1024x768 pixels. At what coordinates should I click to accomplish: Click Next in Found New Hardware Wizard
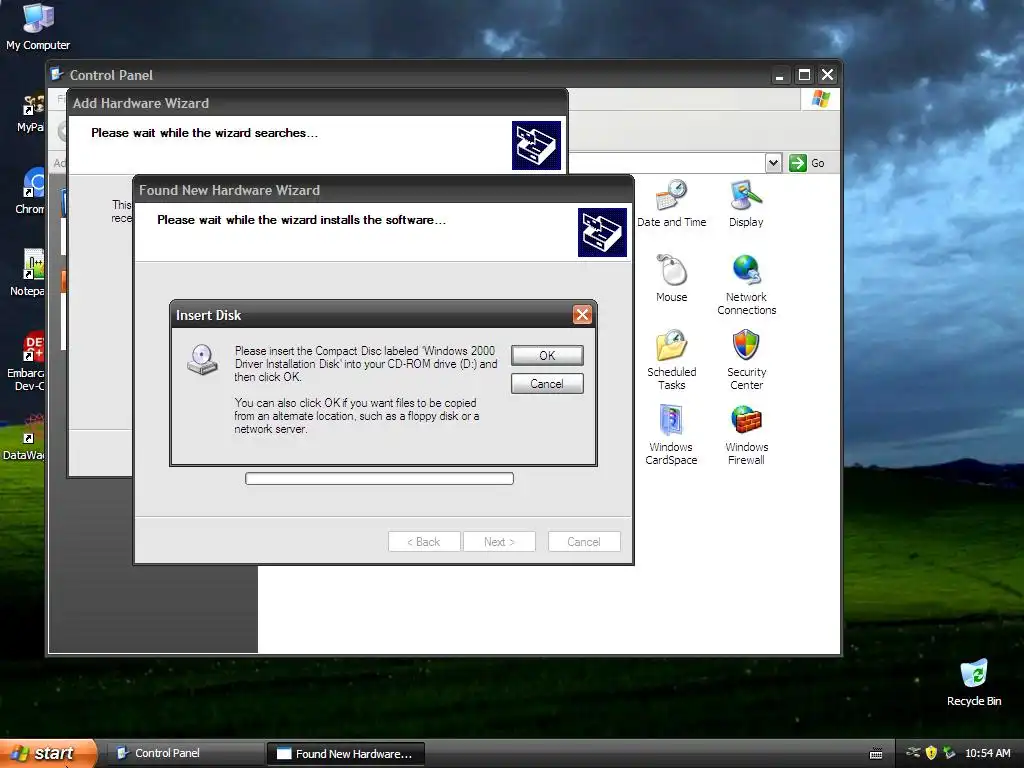click(500, 541)
